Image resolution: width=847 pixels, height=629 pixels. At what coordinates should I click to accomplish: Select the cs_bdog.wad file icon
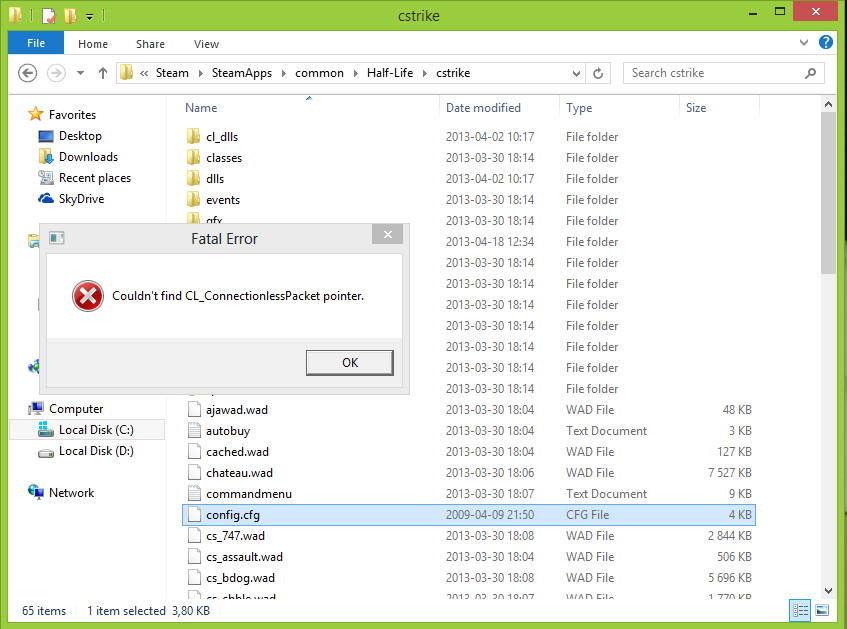point(194,578)
